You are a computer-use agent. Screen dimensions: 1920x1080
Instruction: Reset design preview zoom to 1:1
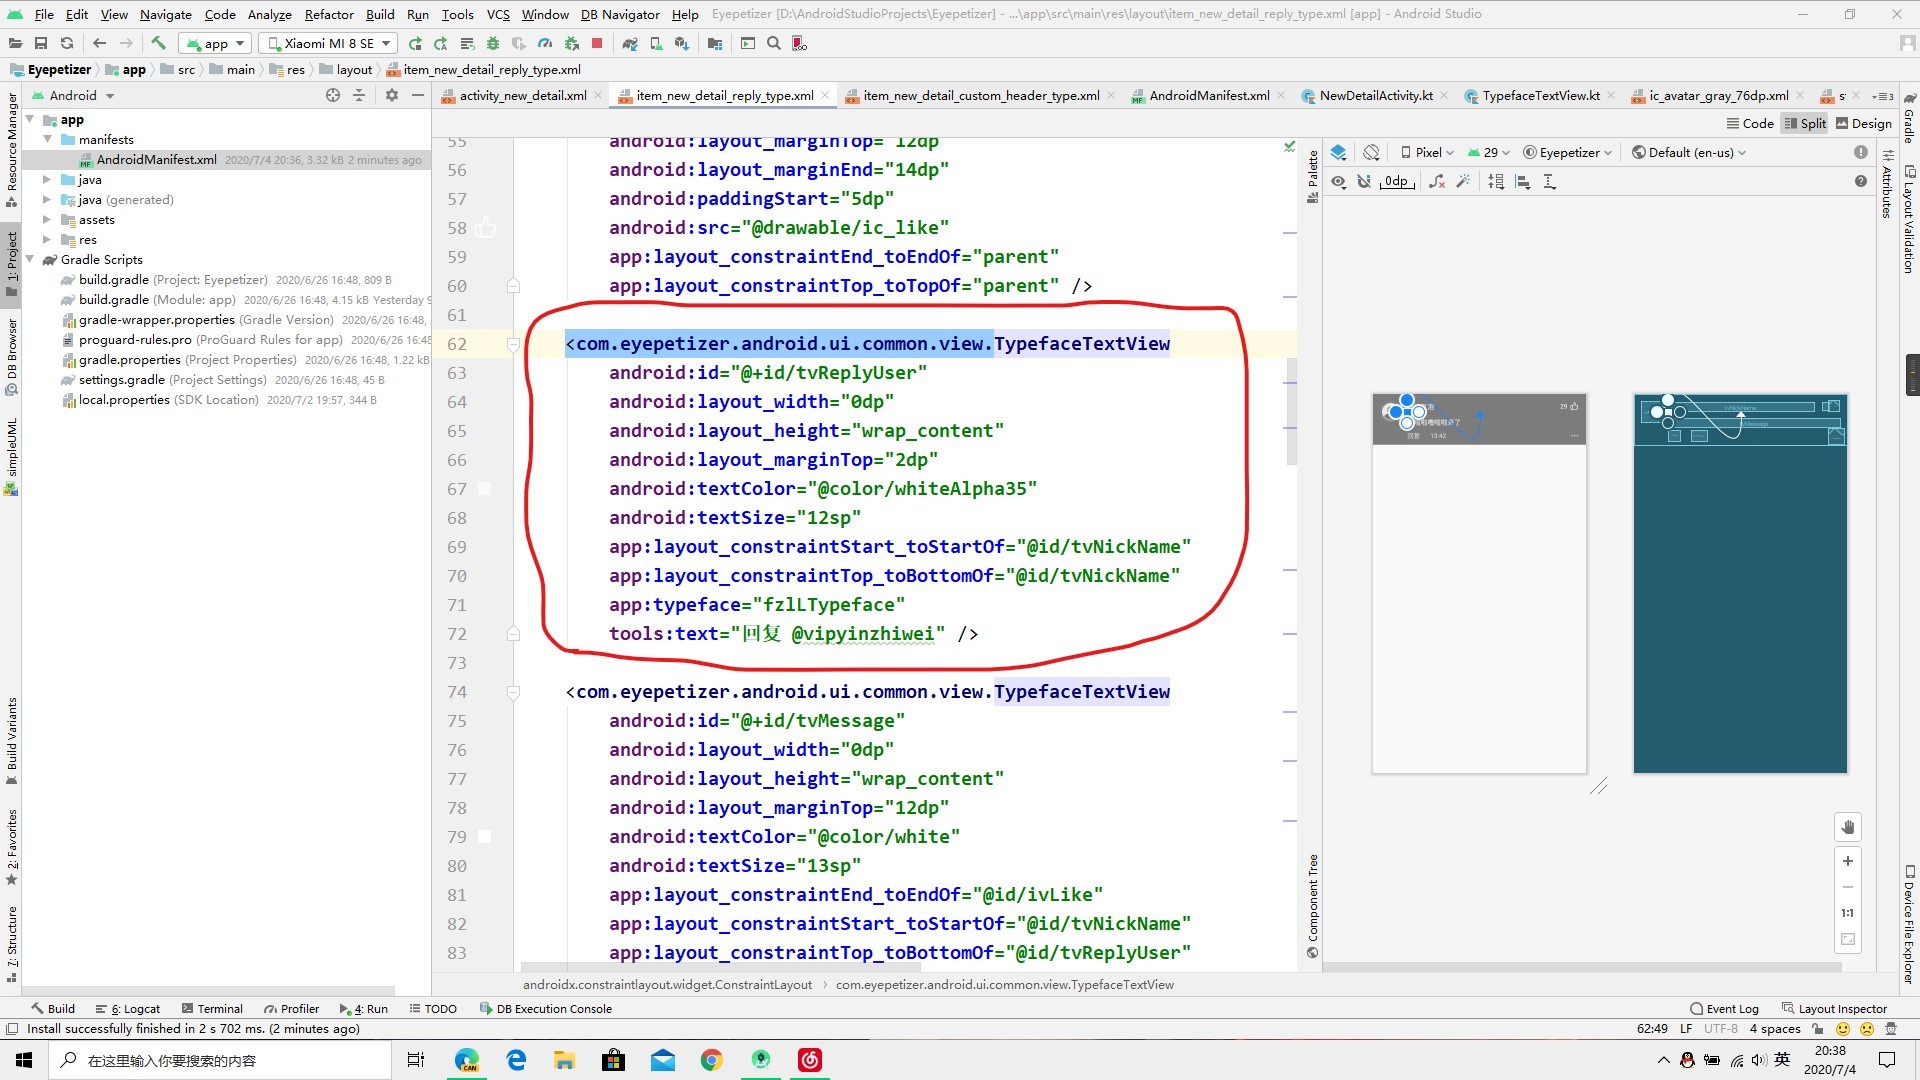(x=1848, y=913)
